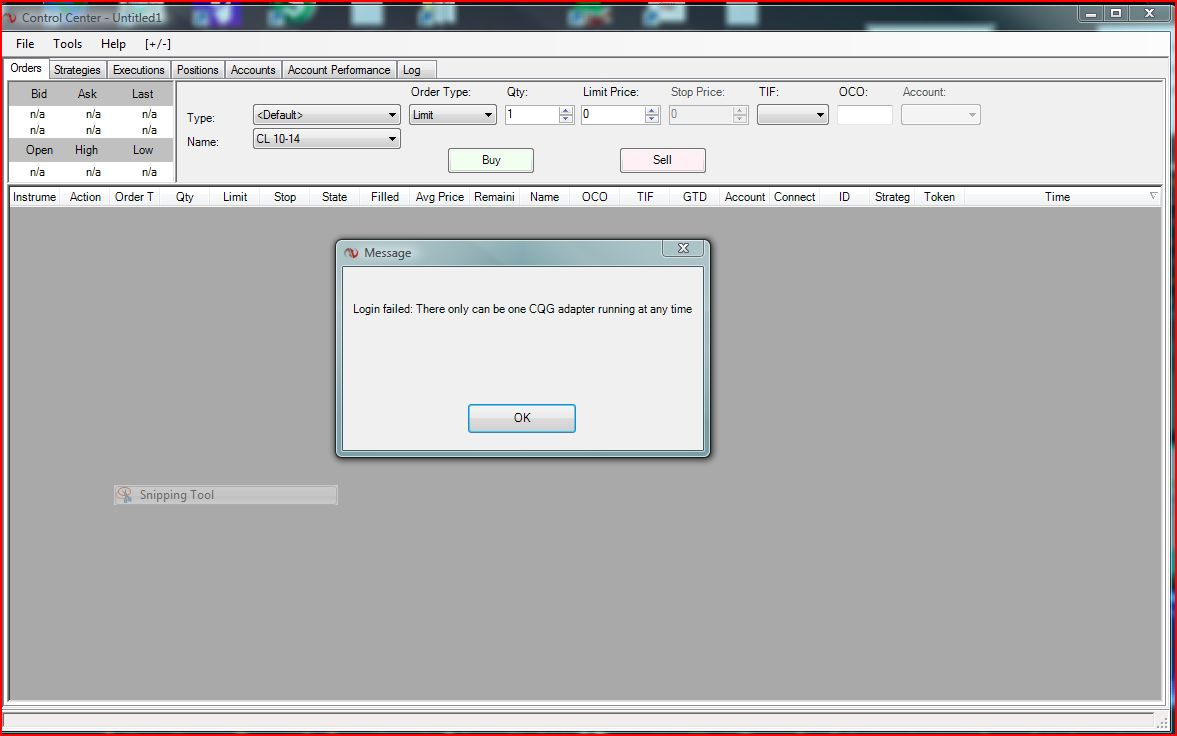Click the [+/-] menu item
The image size is (1177, 736).
(158, 44)
